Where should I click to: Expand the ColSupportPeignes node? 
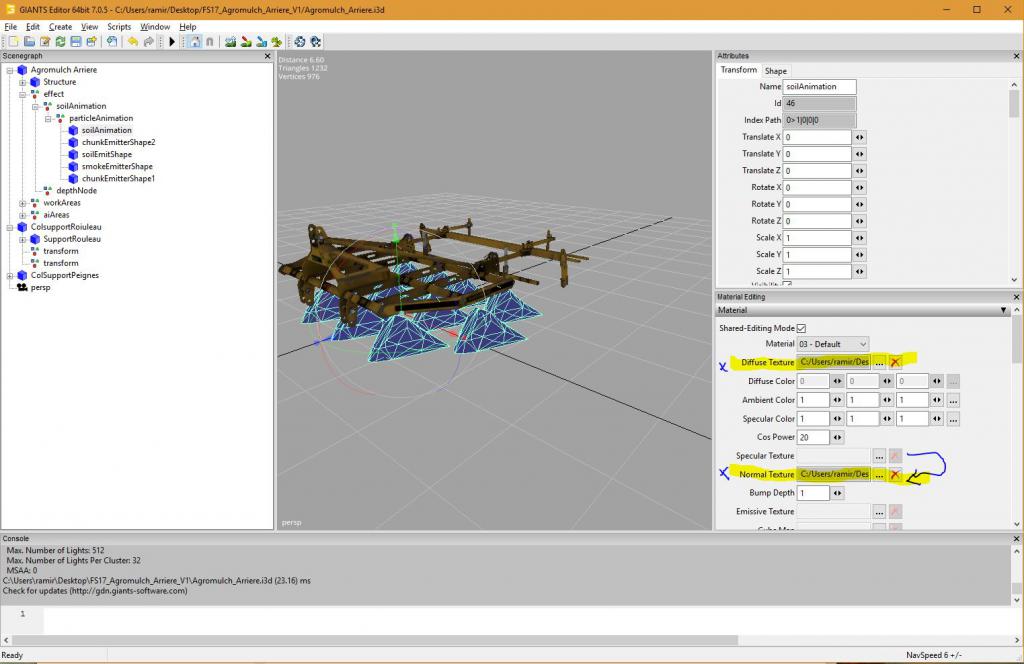10,276
